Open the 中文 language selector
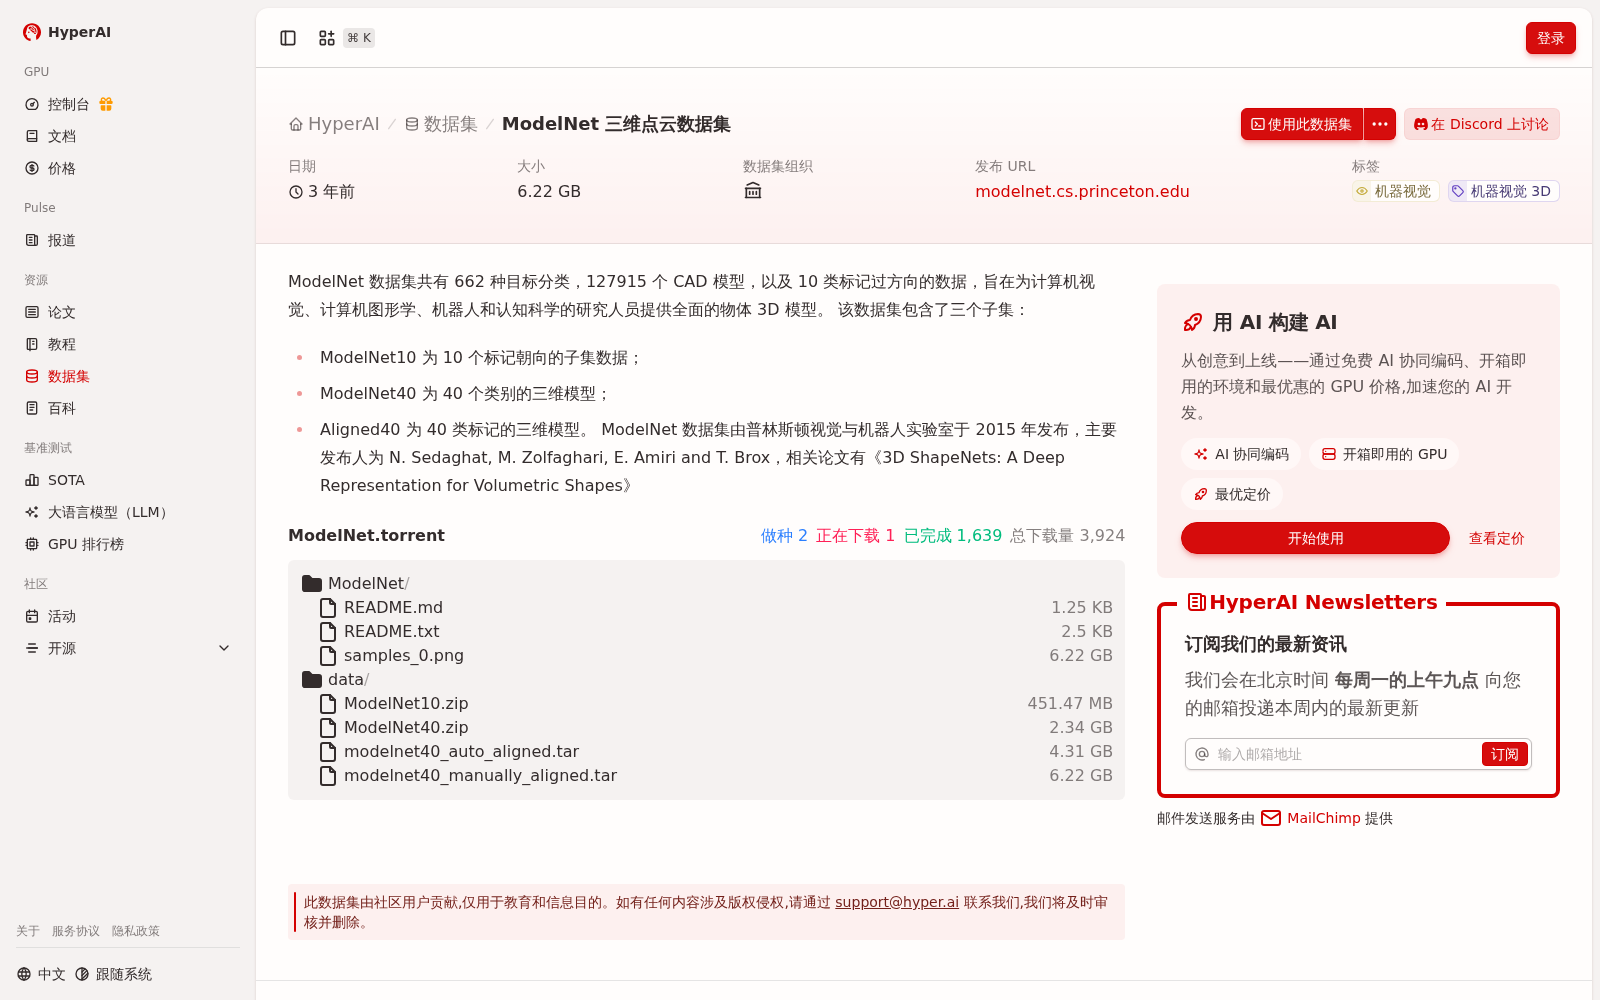 [x=41, y=974]
